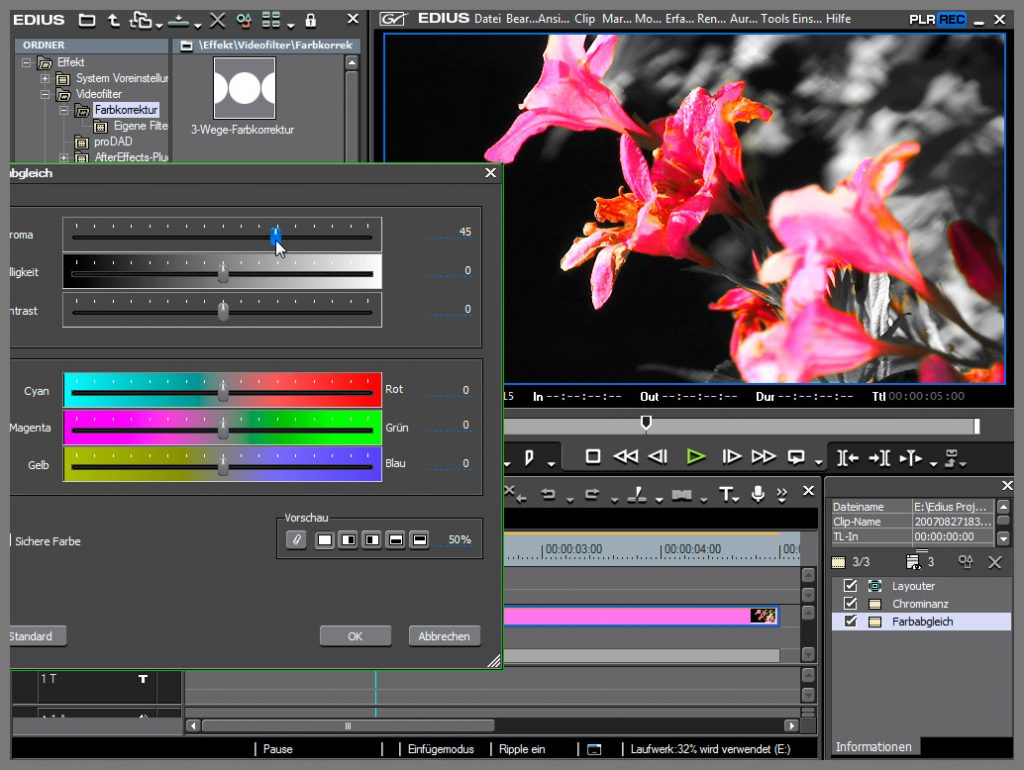Click the voice-over microphone icon in timeline toolbar
The image size is (1024, 770).
tap(758, 494)
